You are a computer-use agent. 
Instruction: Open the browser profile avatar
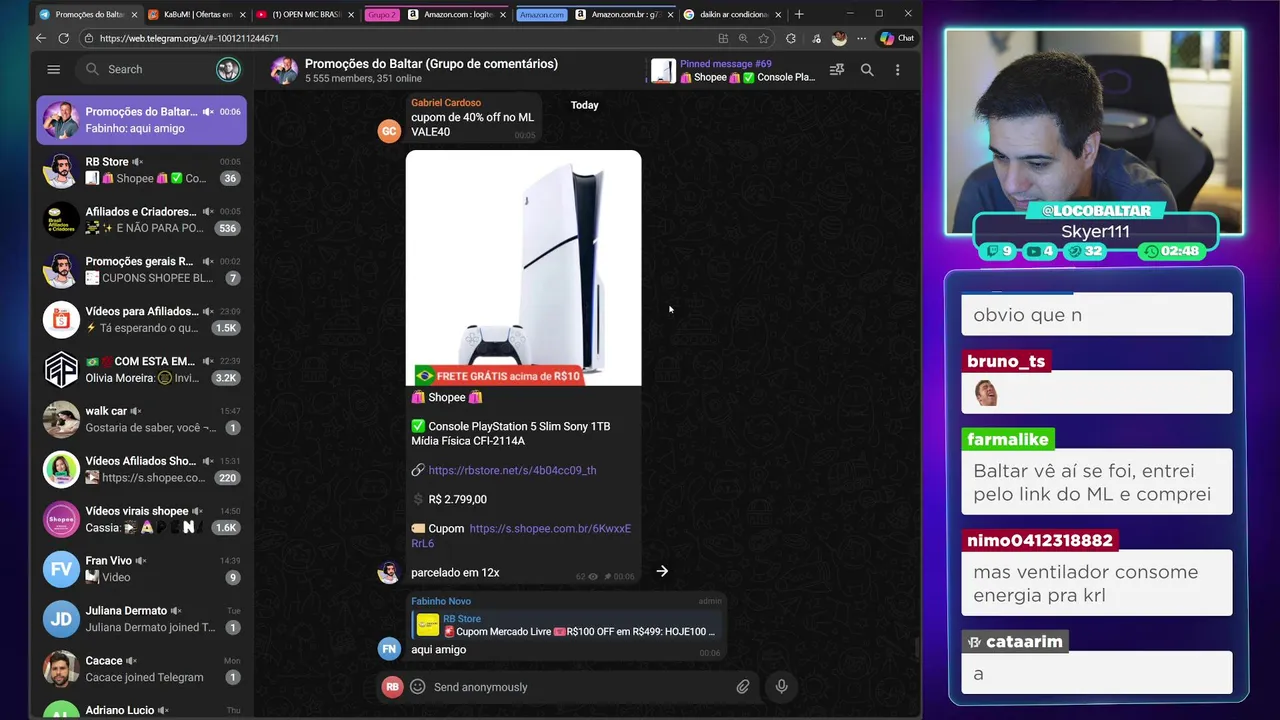pos(839,38)
